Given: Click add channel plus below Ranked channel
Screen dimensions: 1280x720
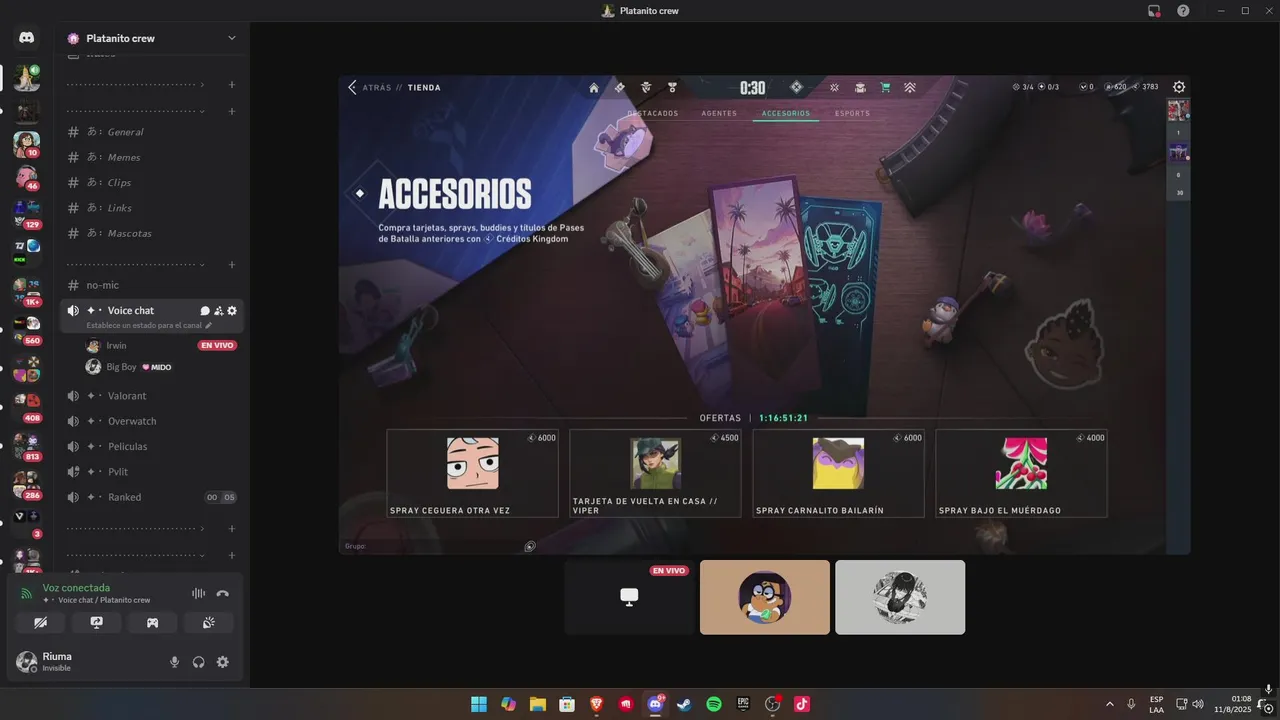Looking at the screenshot, I should tap(232, 528).
